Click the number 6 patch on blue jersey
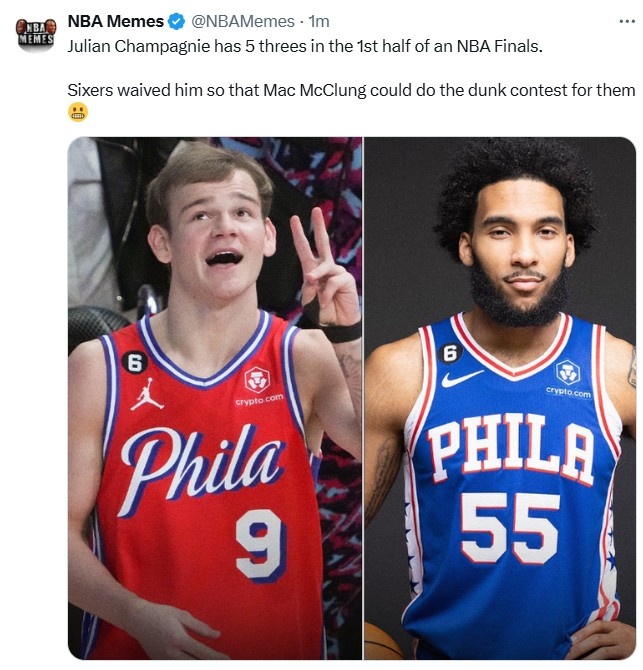The width and height of the screenshot is (643, 670). 450,353
